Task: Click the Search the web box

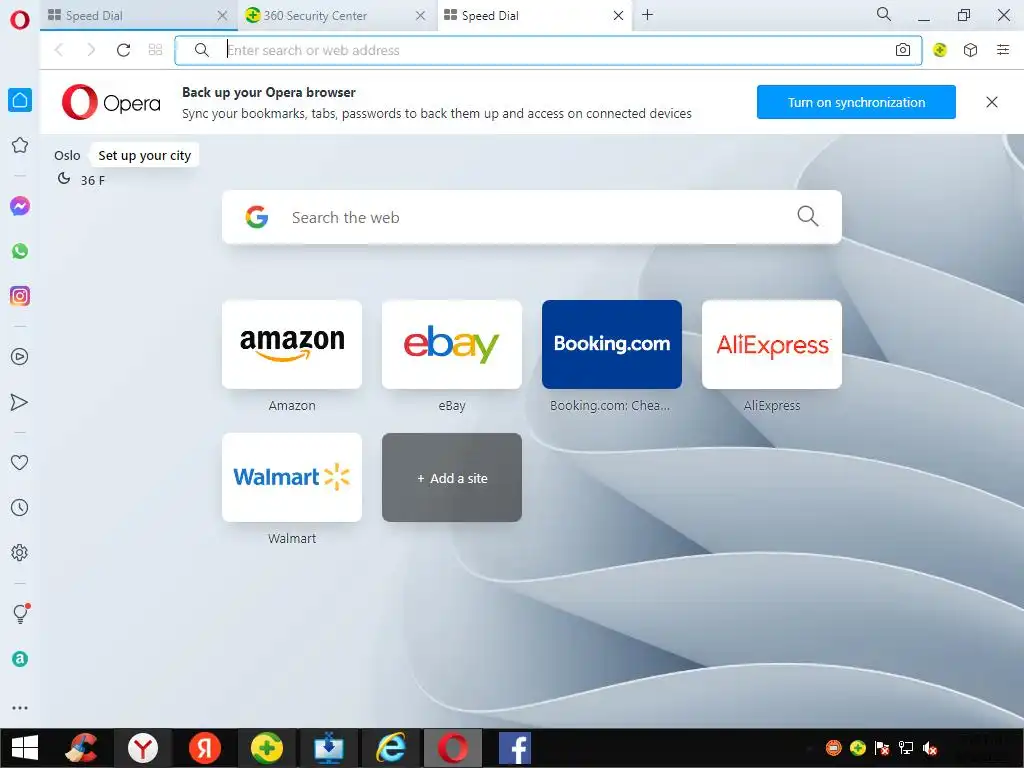Action: 532,217
